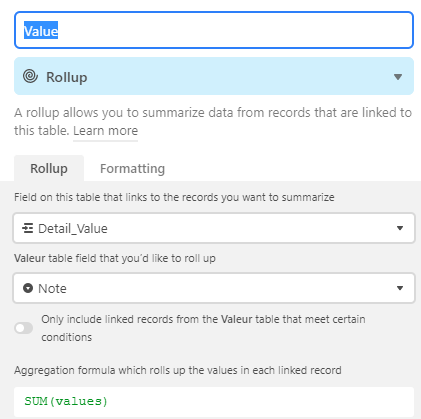Click the linked record icon beside Detail_Value

click(27, 228)
